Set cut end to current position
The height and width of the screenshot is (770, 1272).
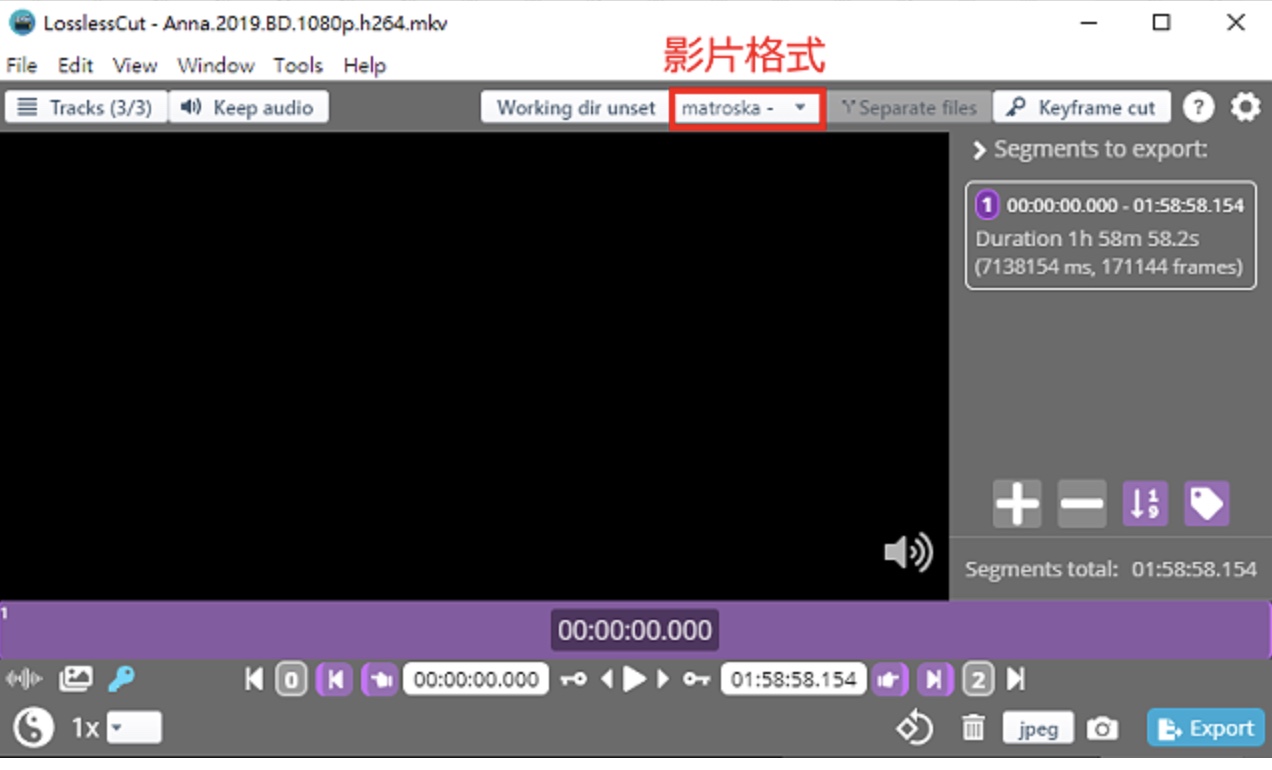(x=888, y=681)
